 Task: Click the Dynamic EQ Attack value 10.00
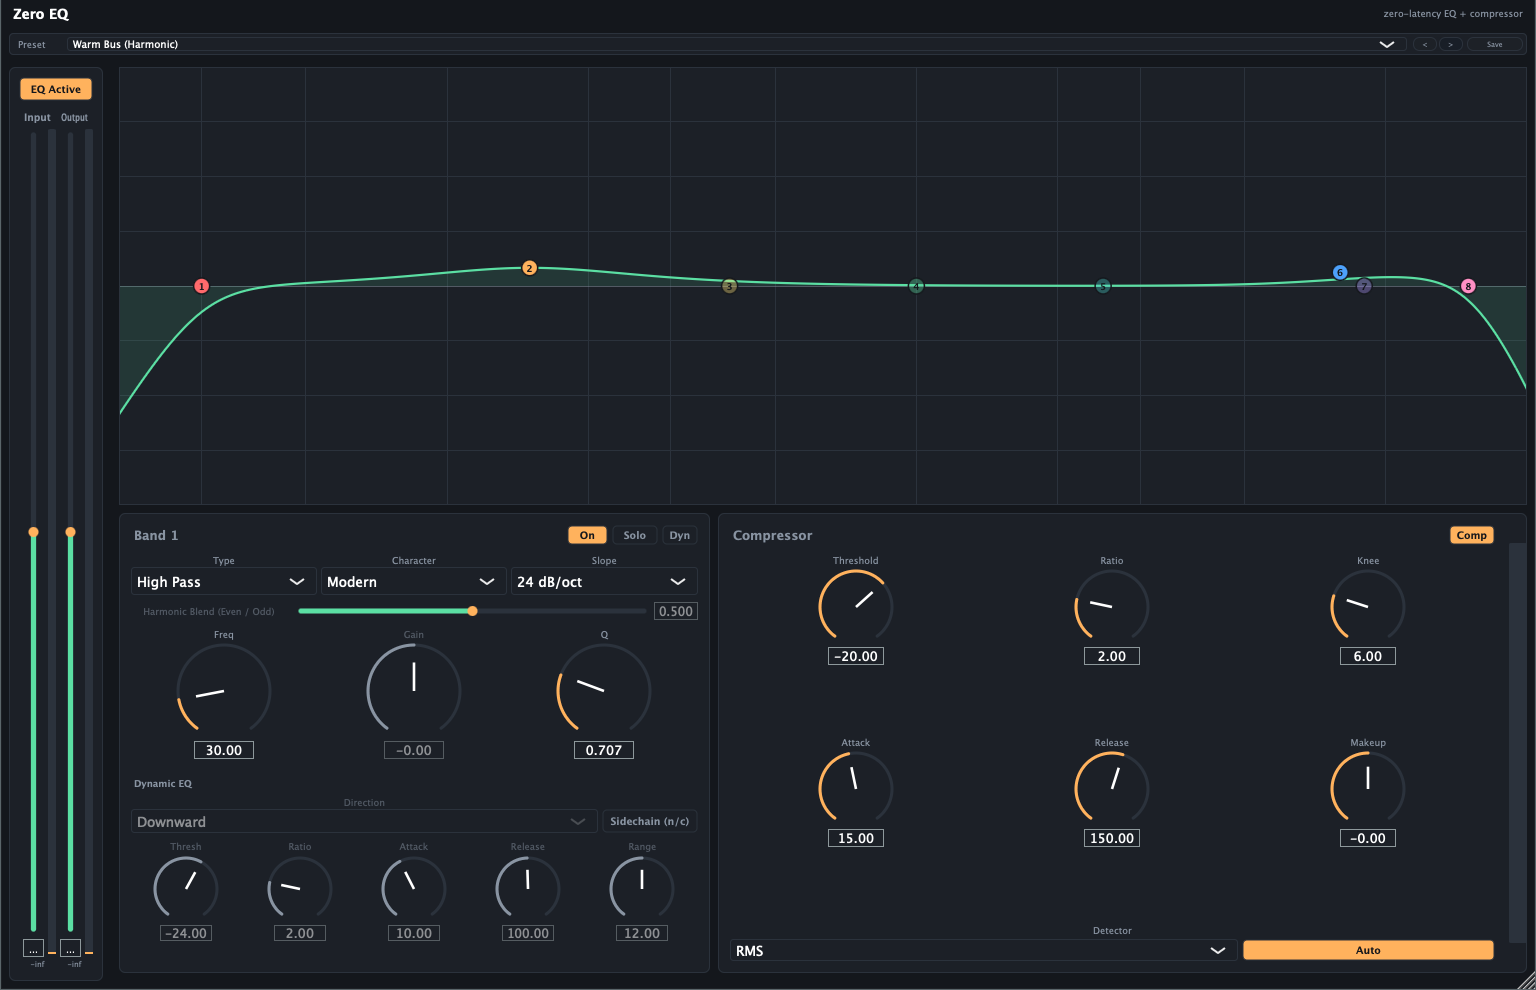(x=414, y=933)
